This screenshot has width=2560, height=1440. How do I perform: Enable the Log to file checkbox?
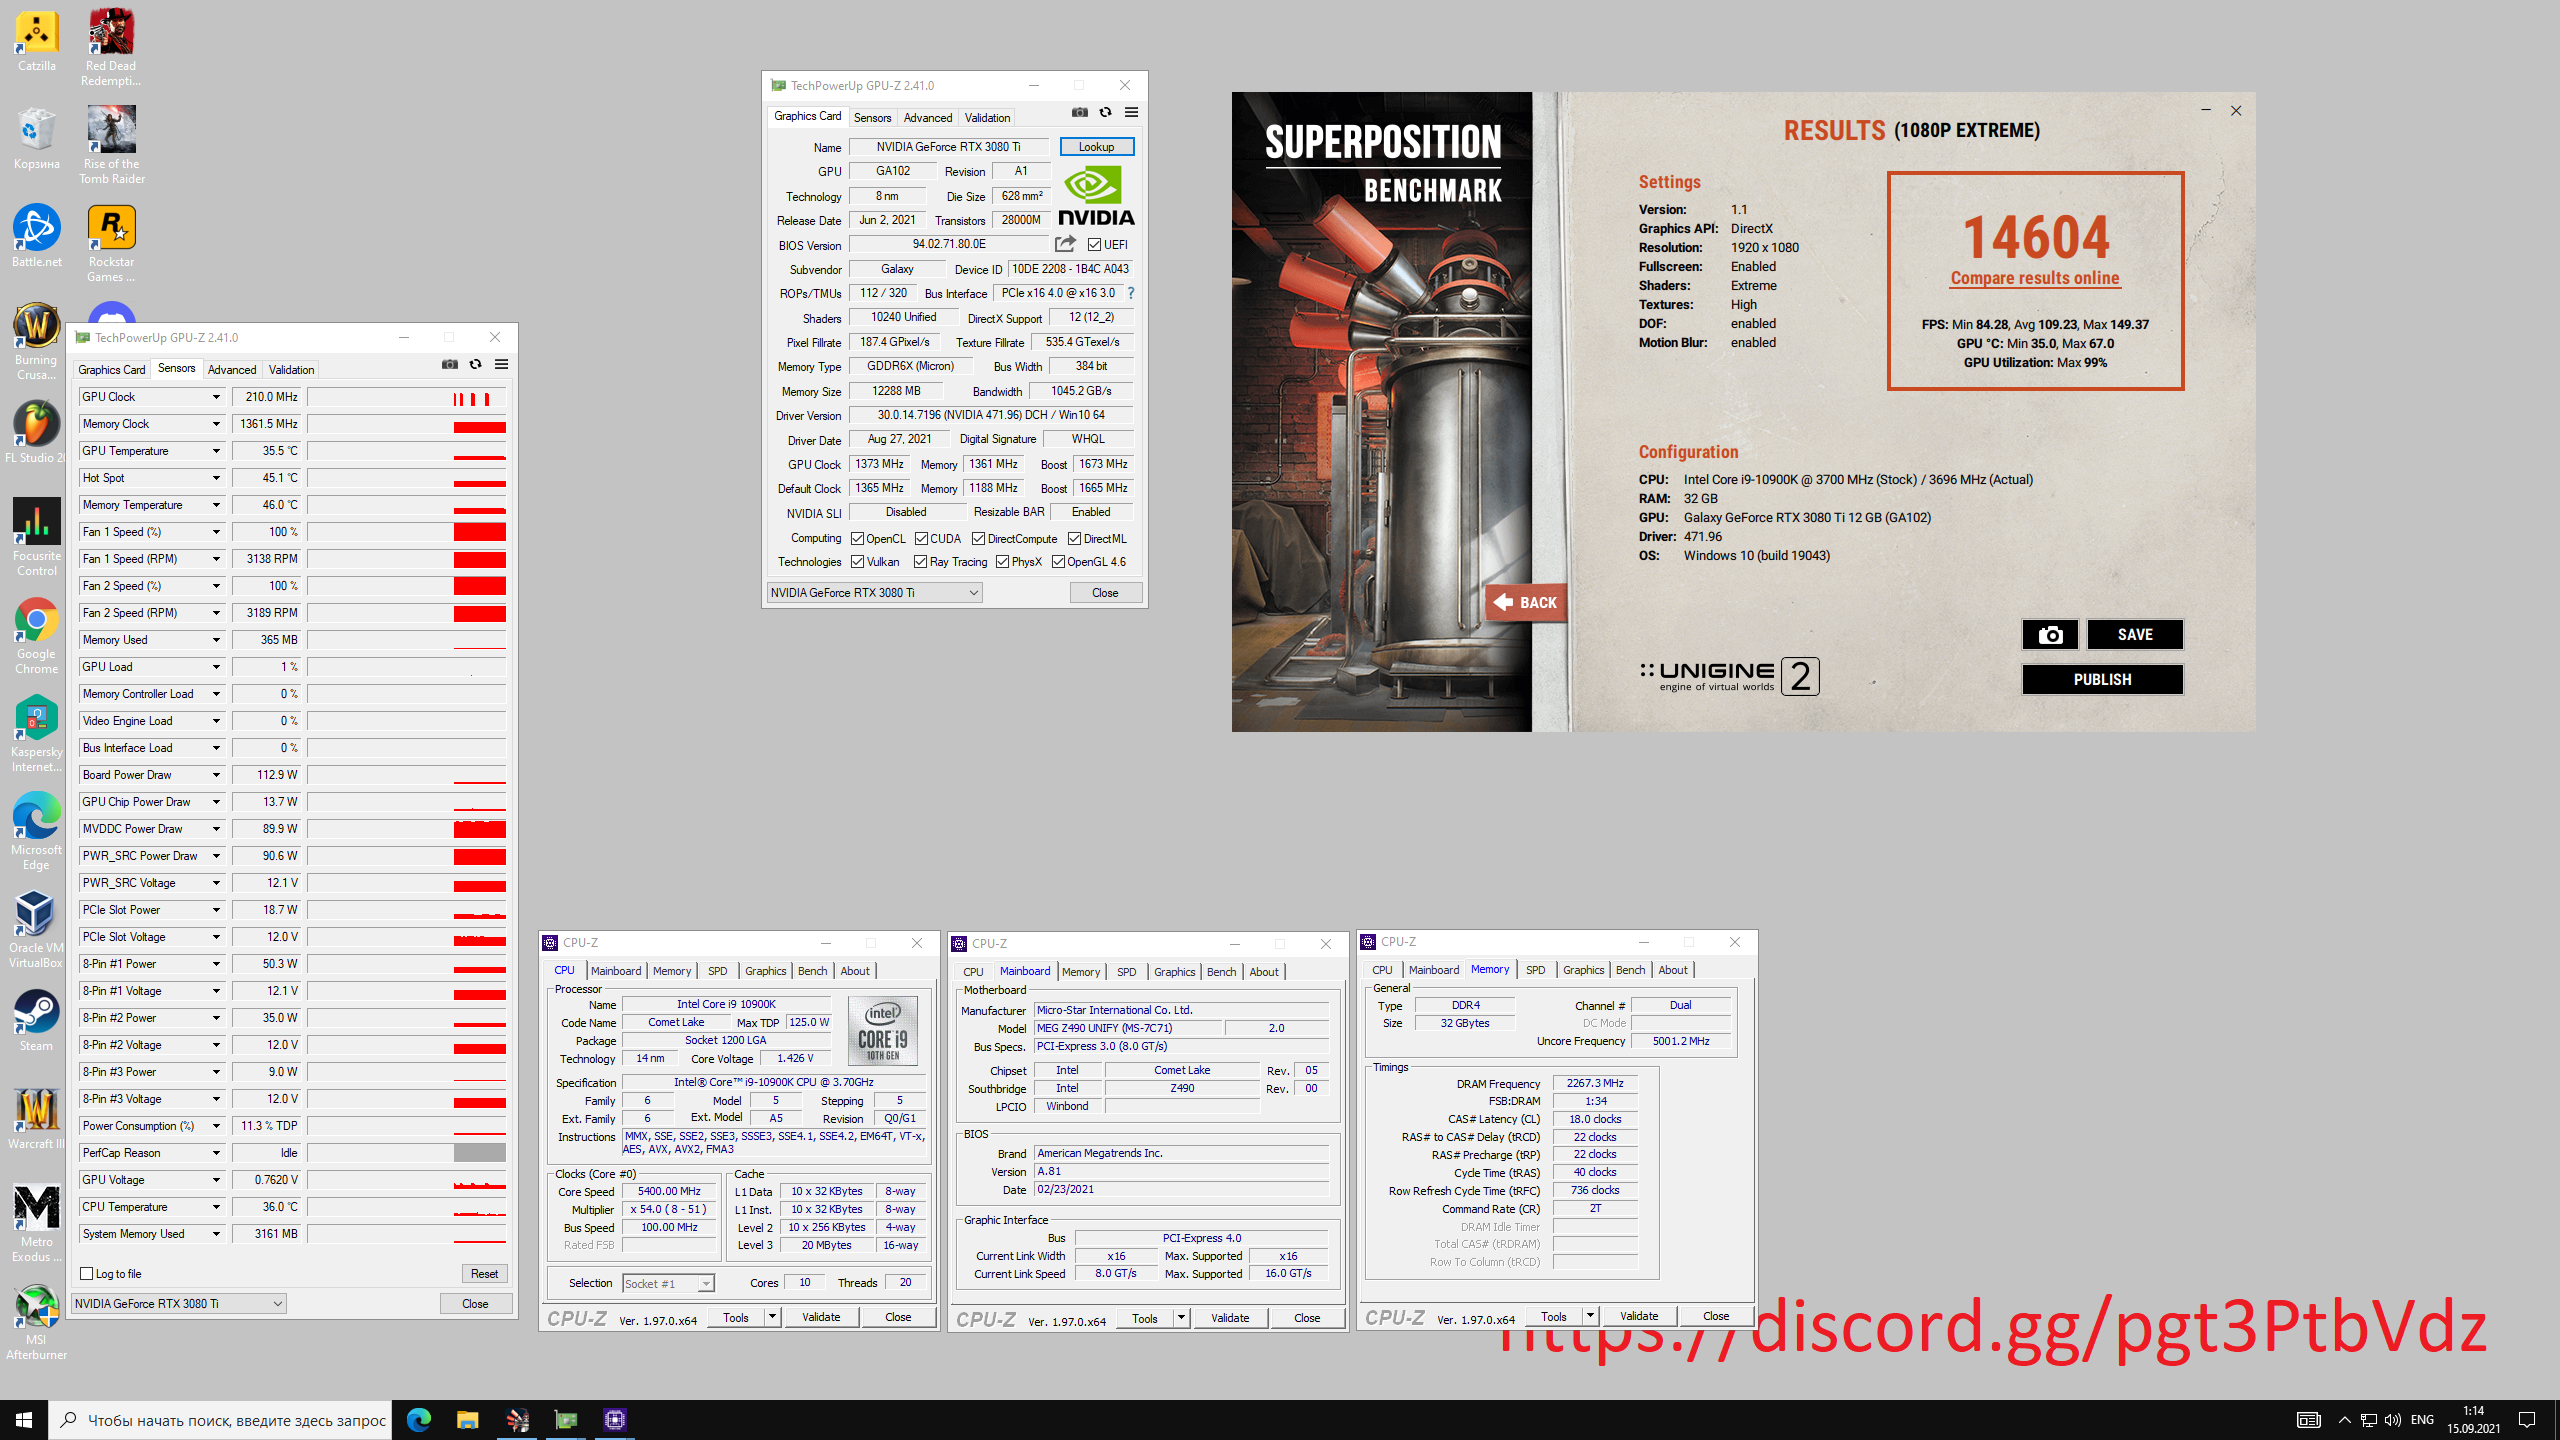[x=87, y=1273]
